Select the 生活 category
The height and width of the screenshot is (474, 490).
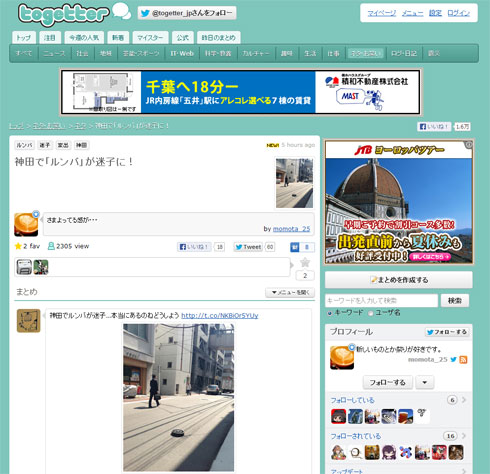[x=310, y=53]
